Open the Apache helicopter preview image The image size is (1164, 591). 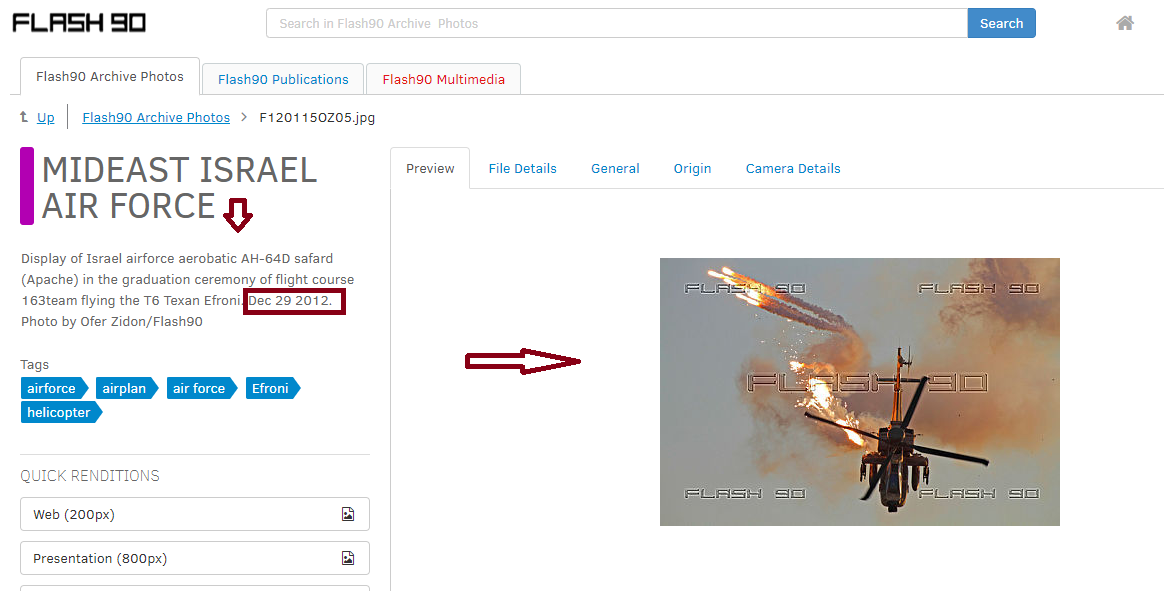(x=860, y=392)
